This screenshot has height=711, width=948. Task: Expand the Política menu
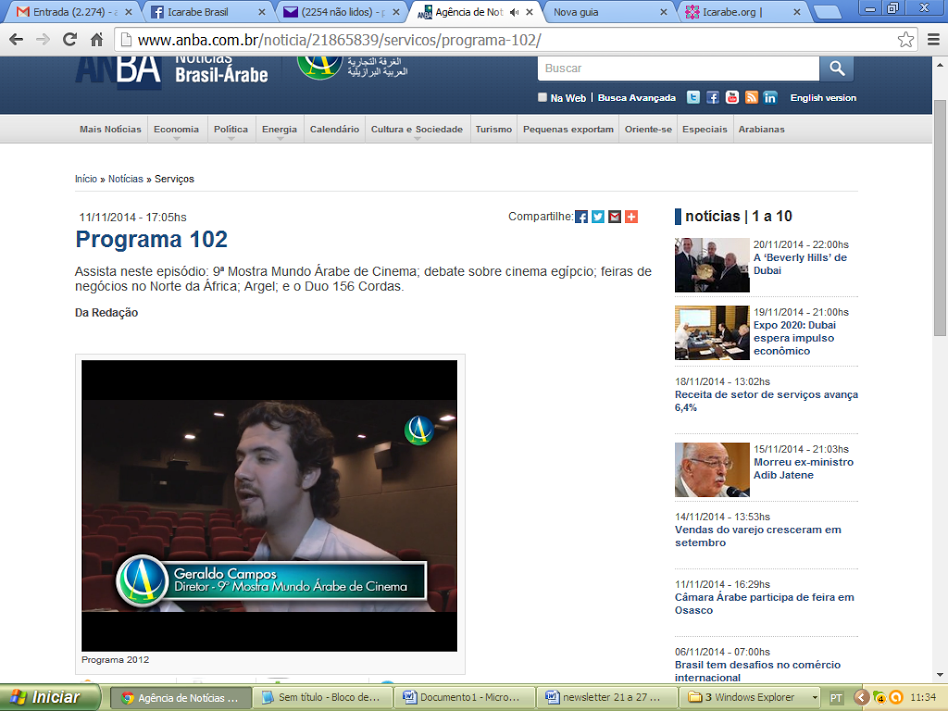coord(230,129)
